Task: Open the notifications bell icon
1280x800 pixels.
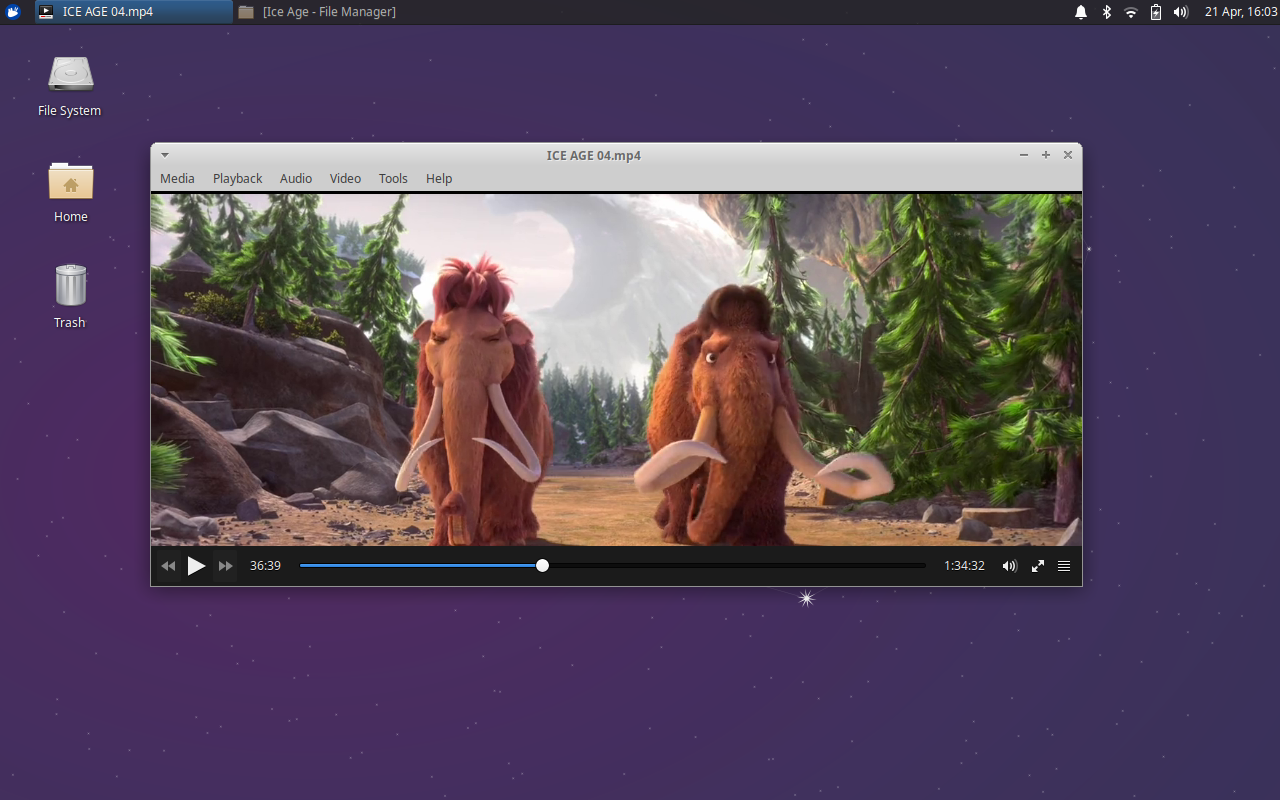Action: point(1081,12)
